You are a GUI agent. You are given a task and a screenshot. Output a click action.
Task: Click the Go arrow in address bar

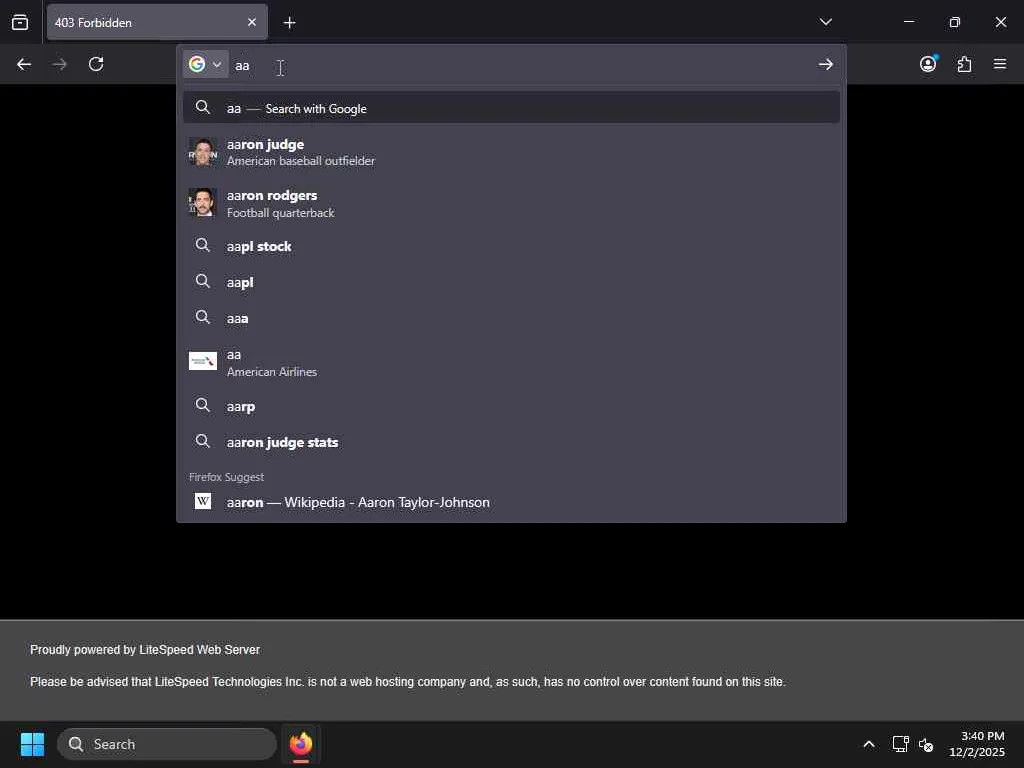point(825,64)
